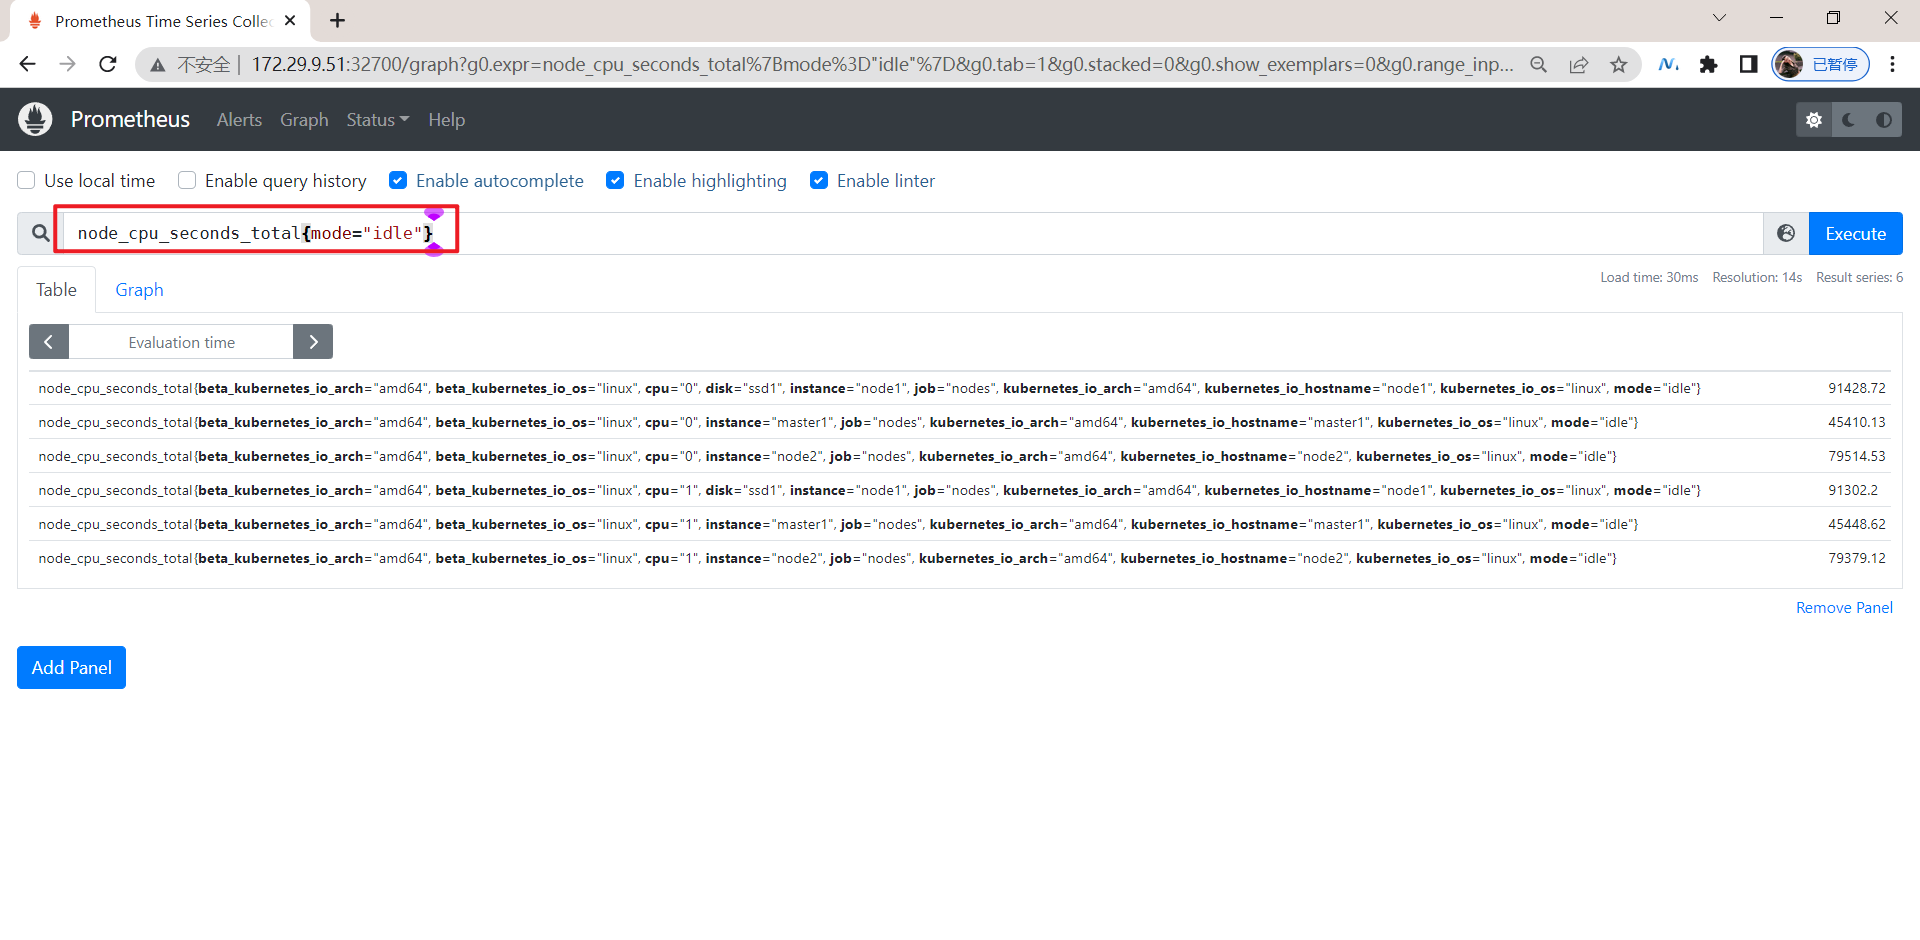Click the Result series: 6 text

coord(1859,277)
